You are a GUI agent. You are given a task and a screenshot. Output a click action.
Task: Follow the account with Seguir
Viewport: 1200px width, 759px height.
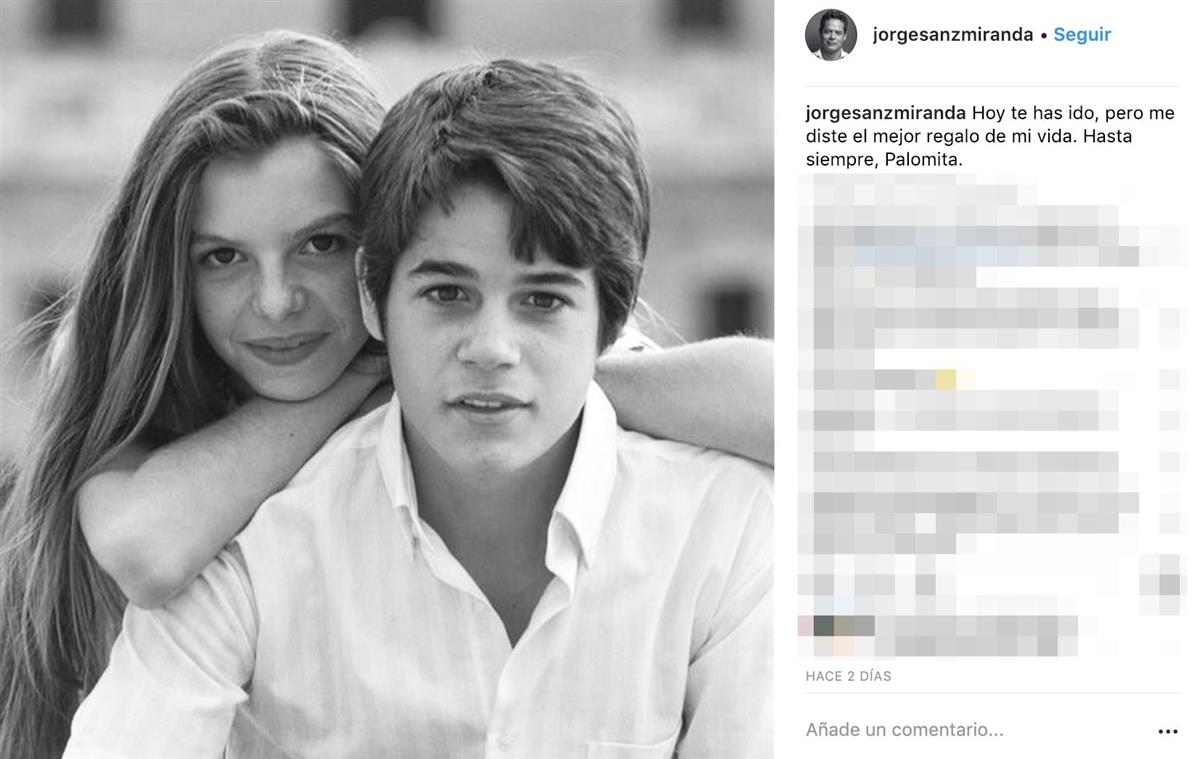click(1082, 35)
